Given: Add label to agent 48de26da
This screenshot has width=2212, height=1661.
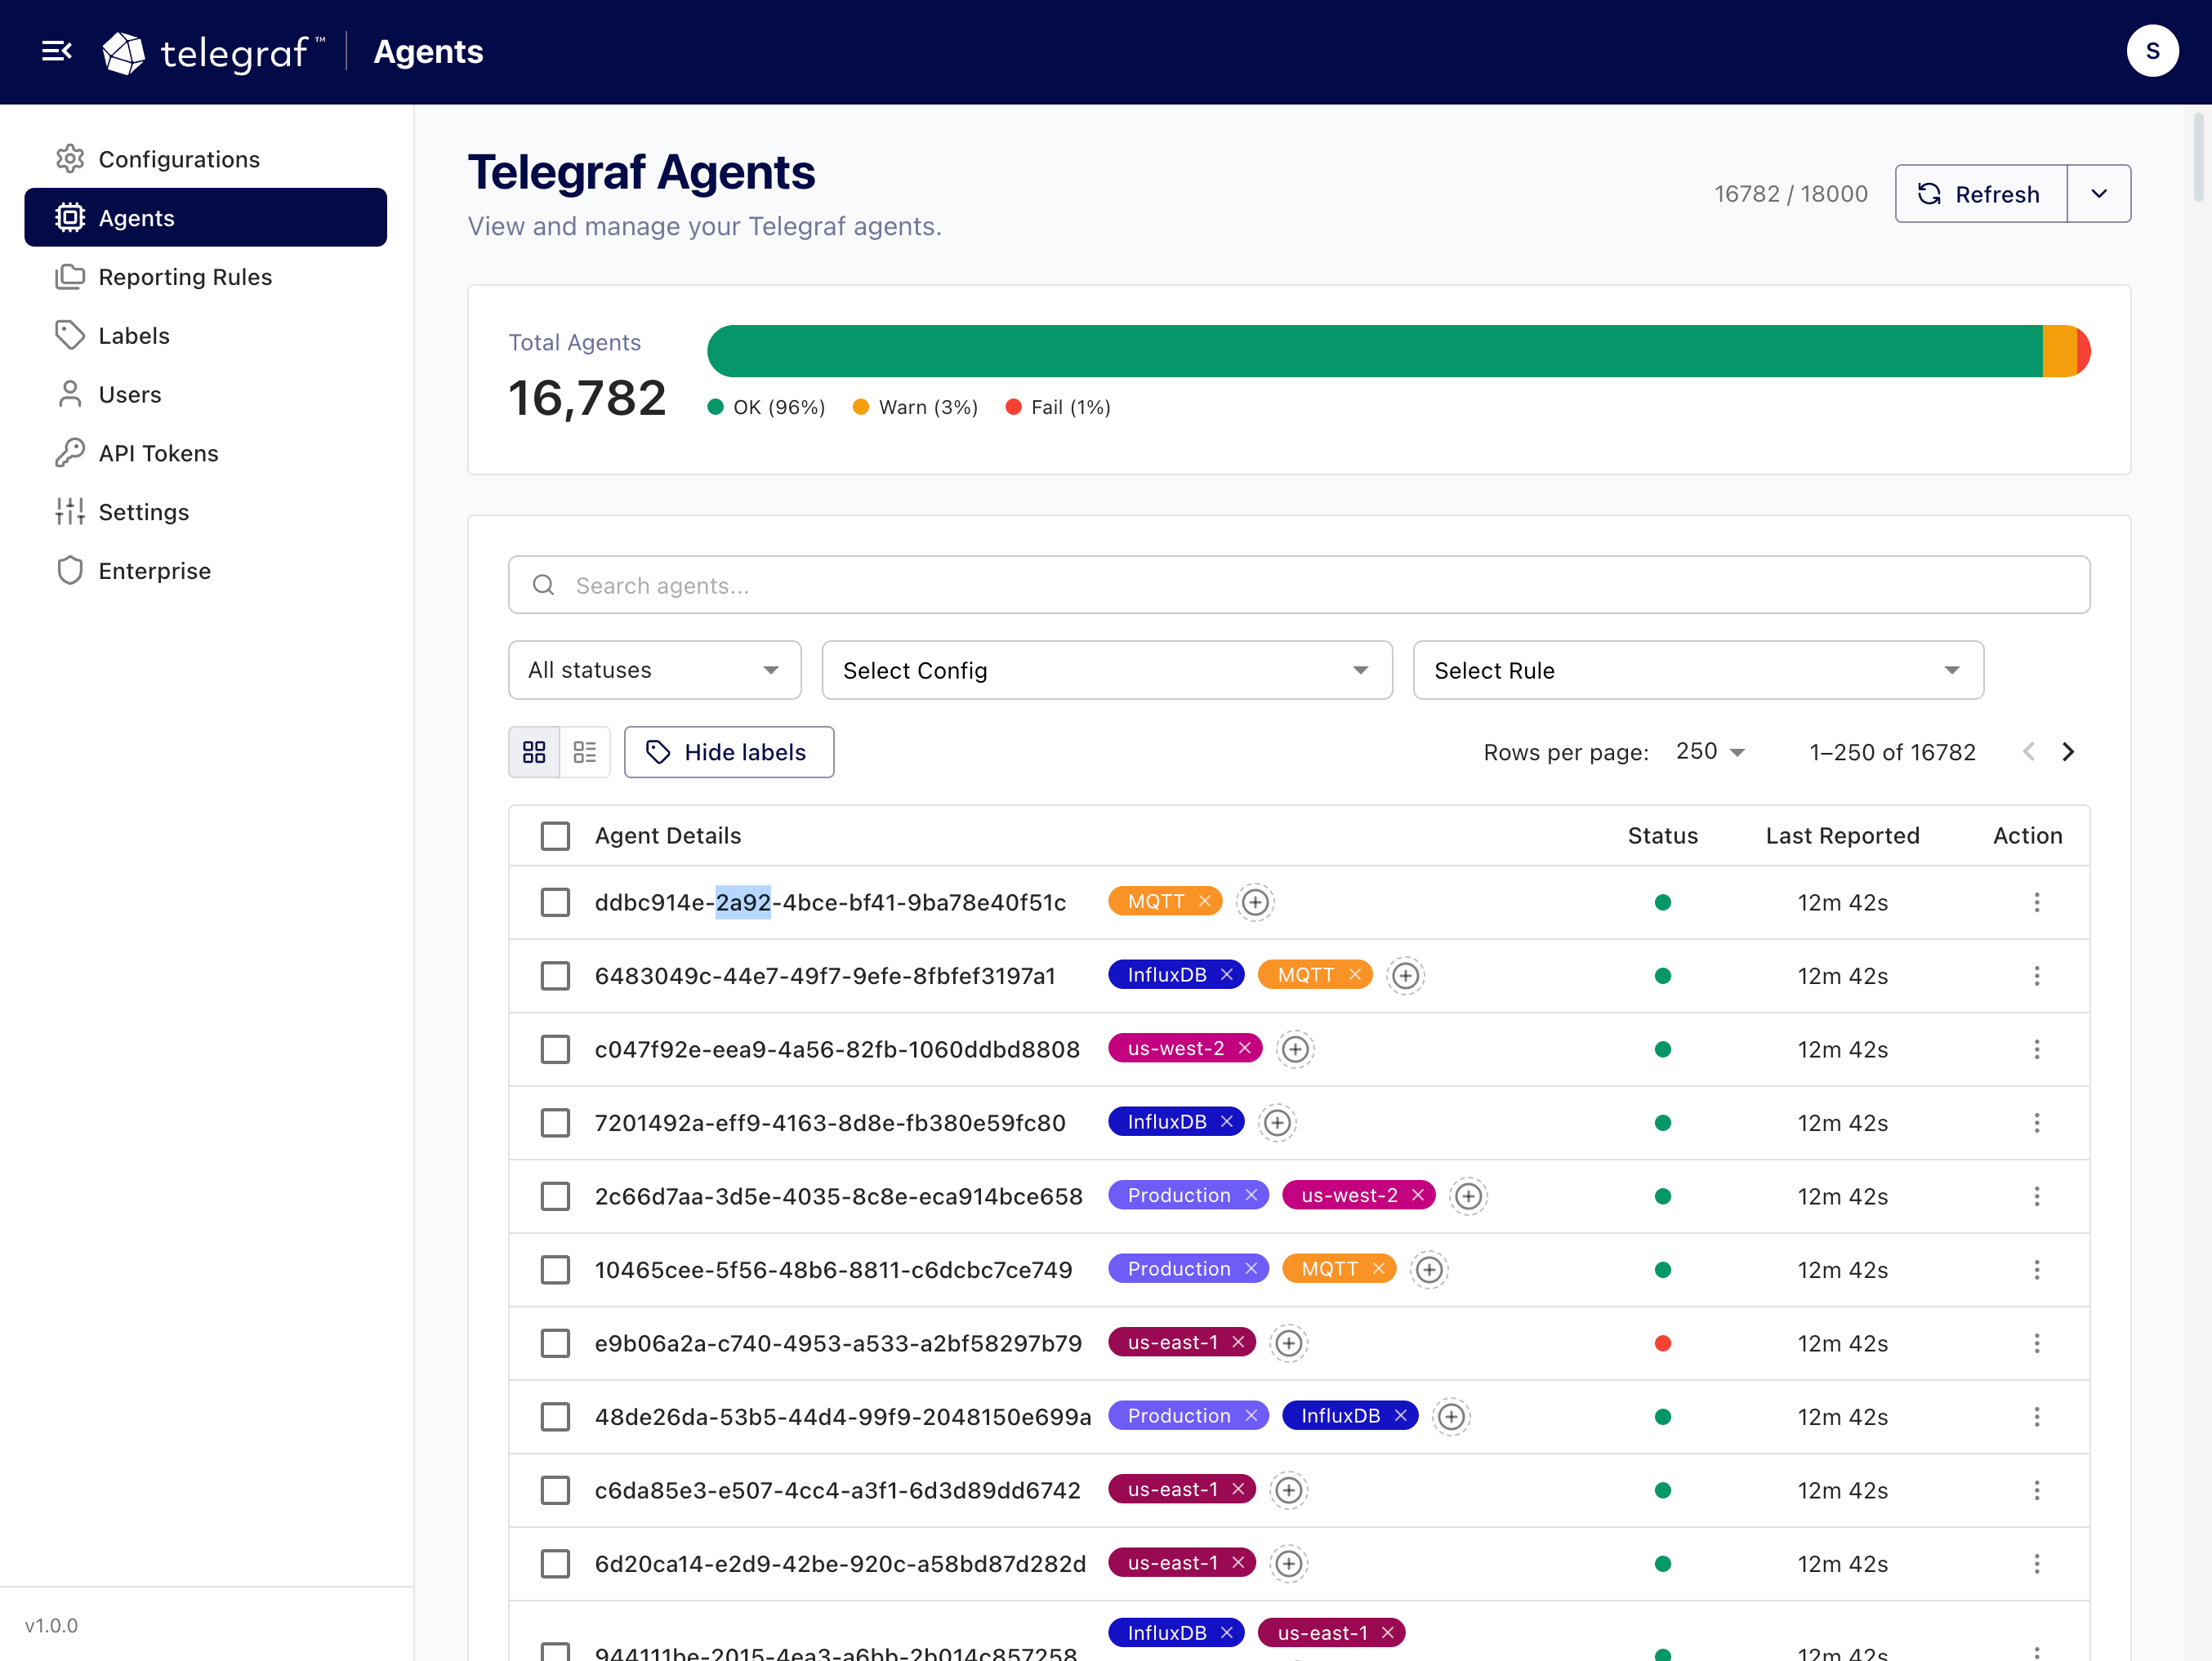Looking at the screenshot, I should 1451,1416.
